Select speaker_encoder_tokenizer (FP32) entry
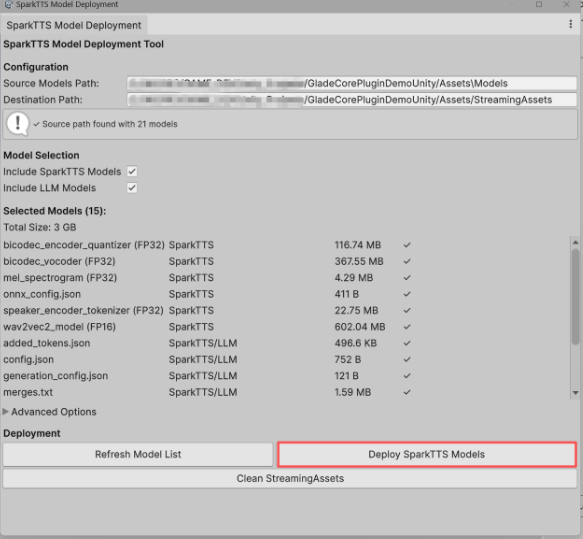The image size is (583, 539). [83, 310]
